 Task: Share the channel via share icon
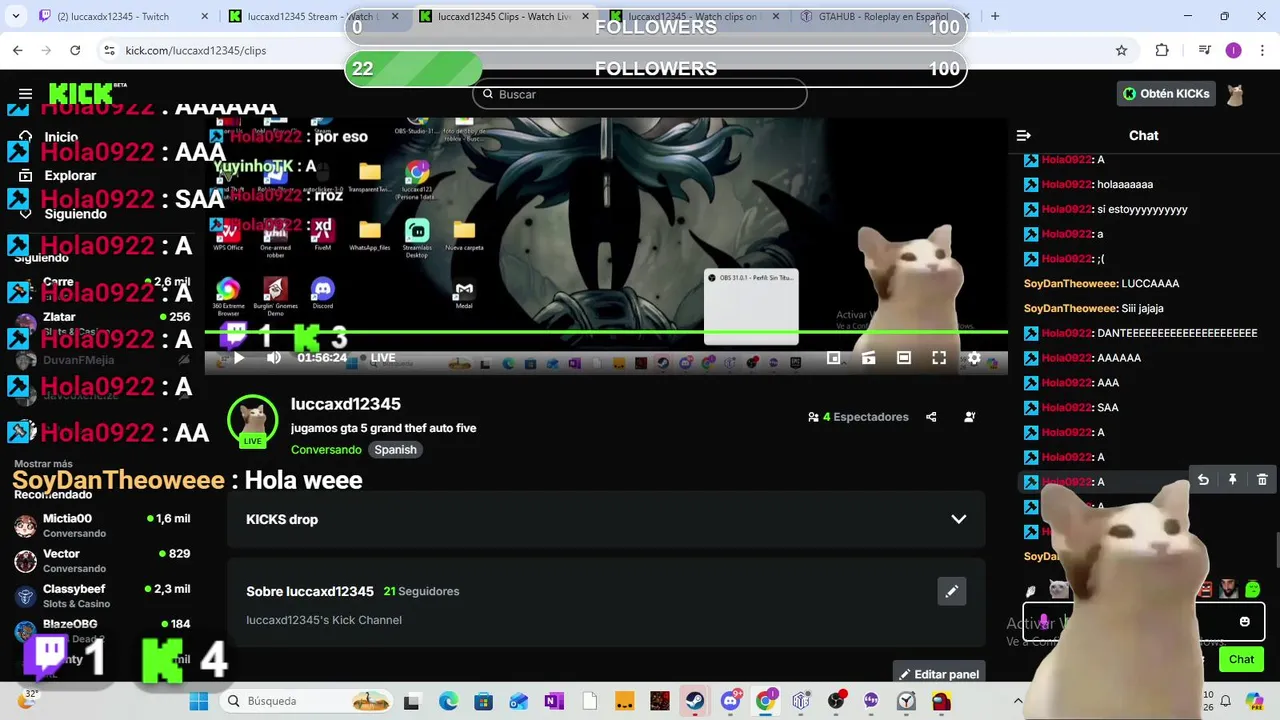[931, 417]
